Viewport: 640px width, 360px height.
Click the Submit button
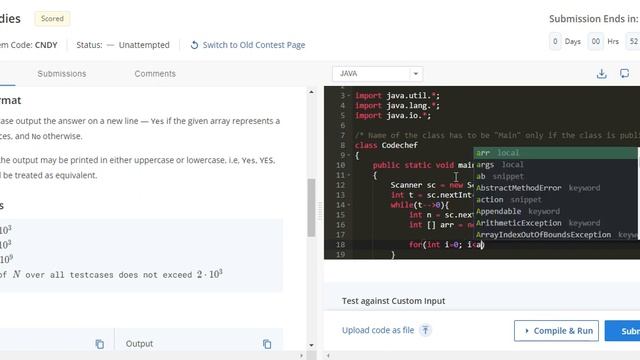click(623, 331)
